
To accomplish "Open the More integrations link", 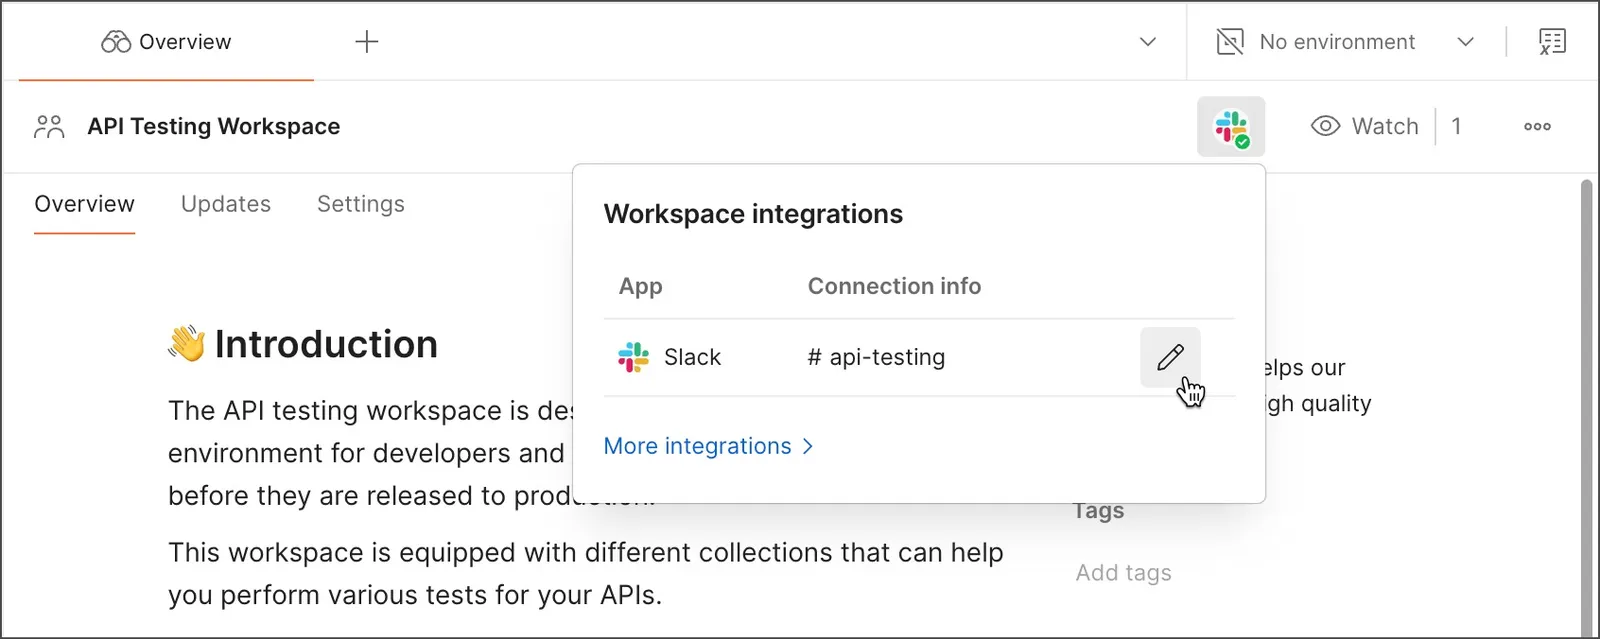I will pyautogui.click(x=709, y=446).
